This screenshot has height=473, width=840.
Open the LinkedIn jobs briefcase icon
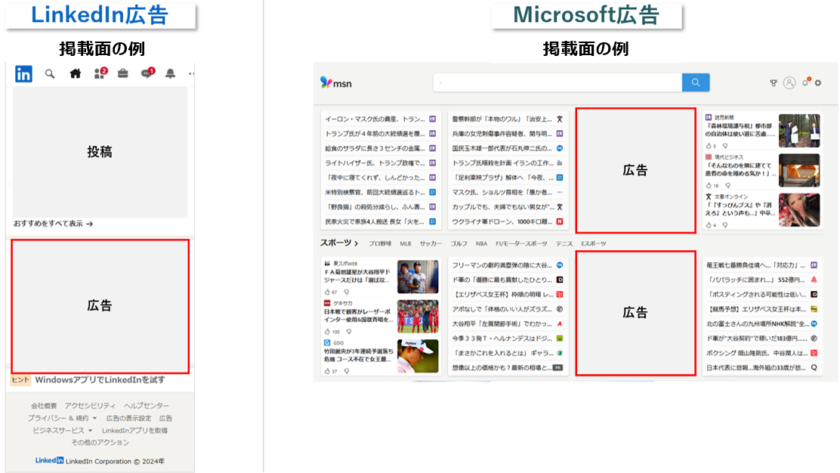pos(123,74)
